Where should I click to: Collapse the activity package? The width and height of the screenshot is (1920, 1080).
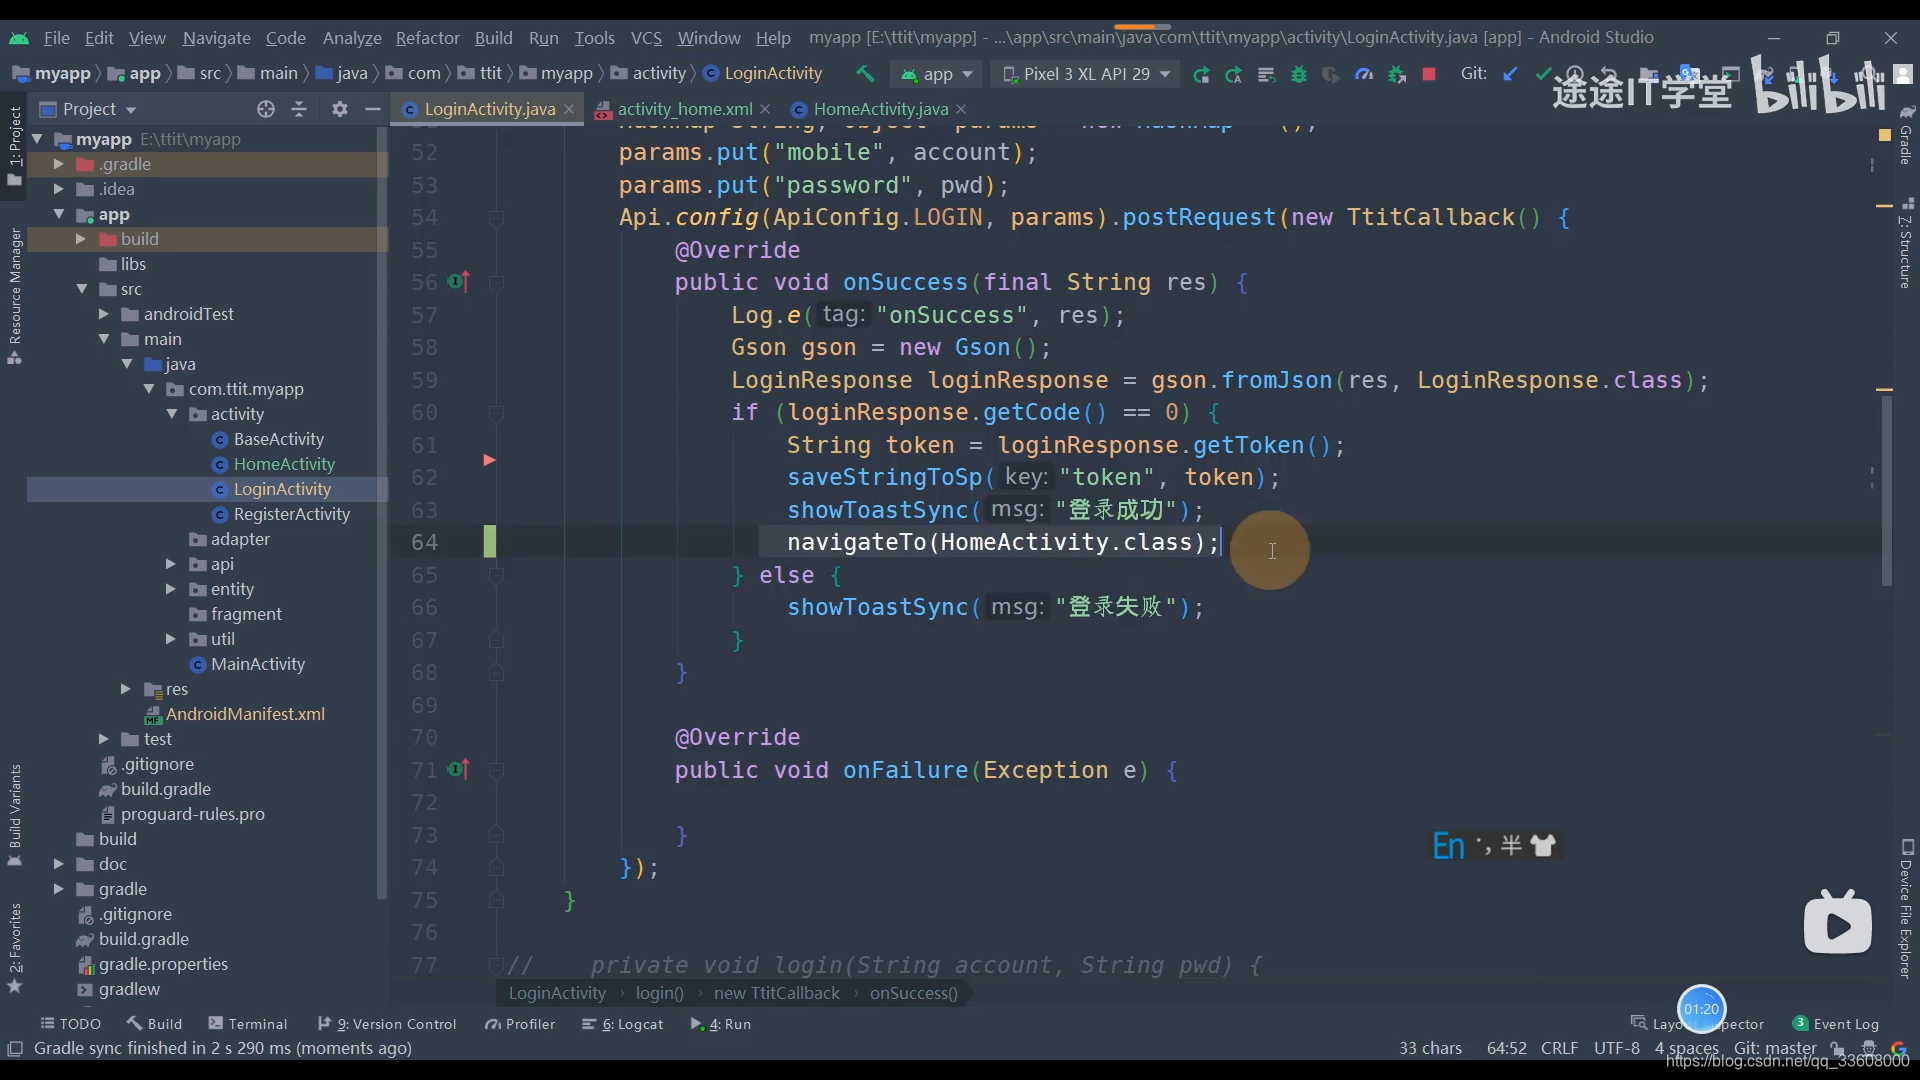tap(172, 414)
